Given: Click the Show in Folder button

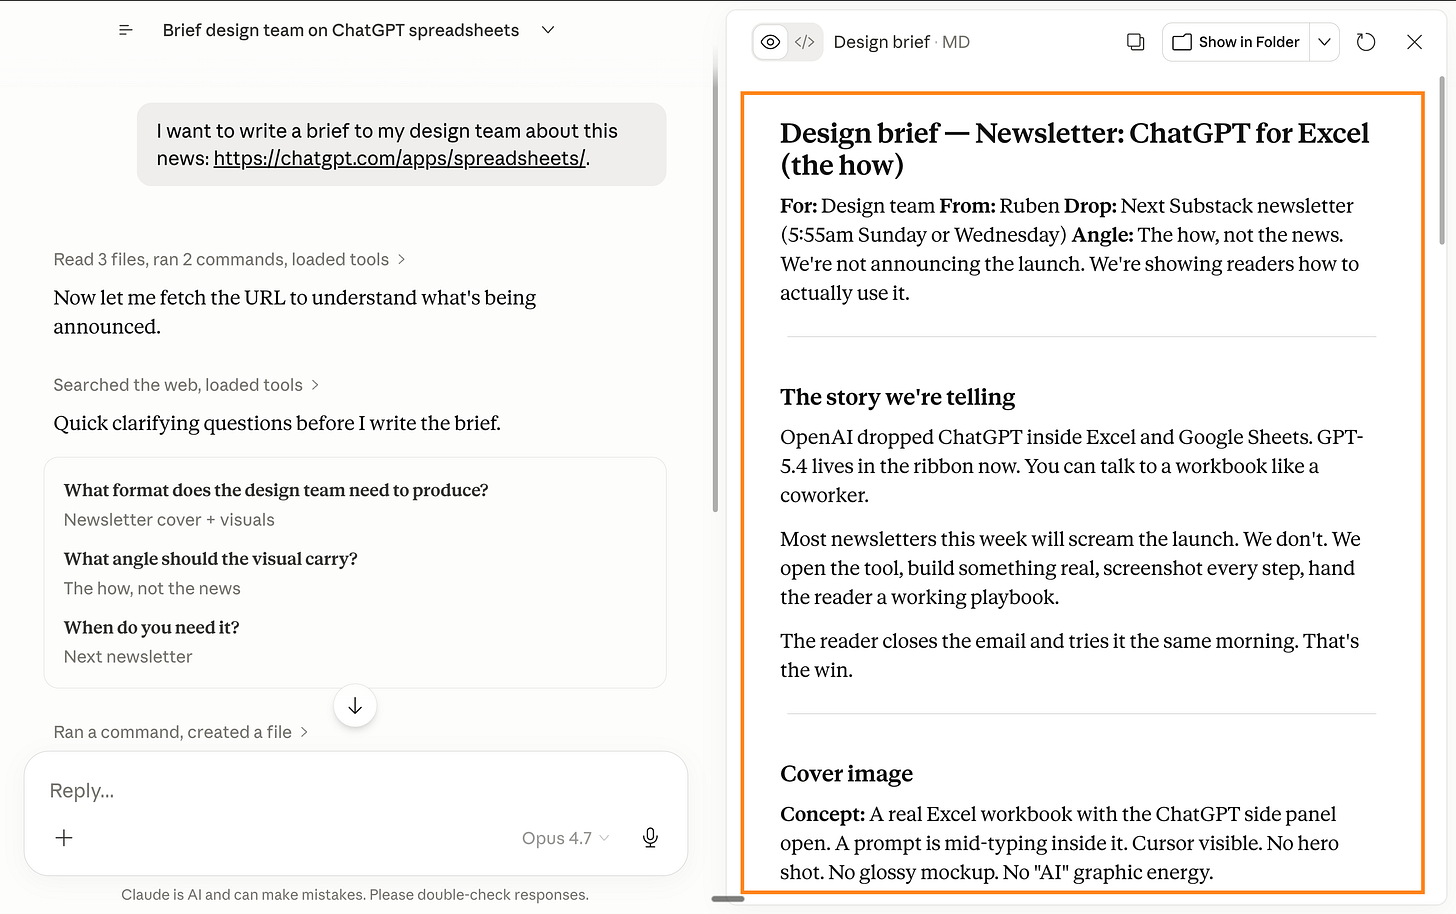Looking at the screenshot, I should tap(1236, 42).
